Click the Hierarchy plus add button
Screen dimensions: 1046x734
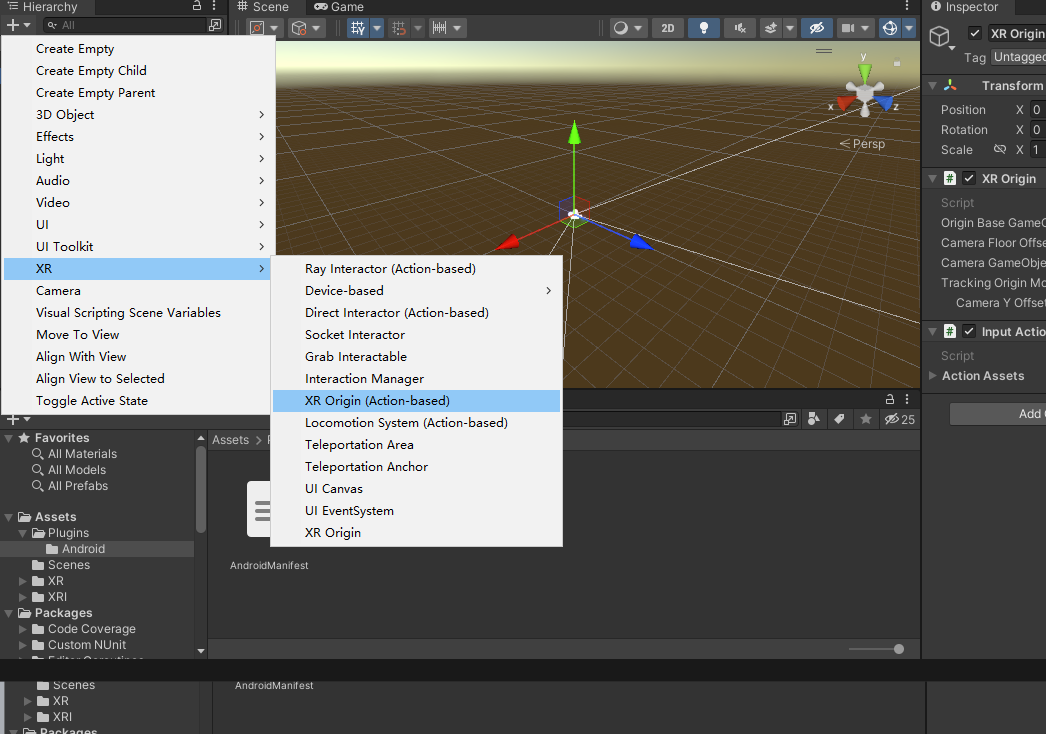tap(13, 25)
